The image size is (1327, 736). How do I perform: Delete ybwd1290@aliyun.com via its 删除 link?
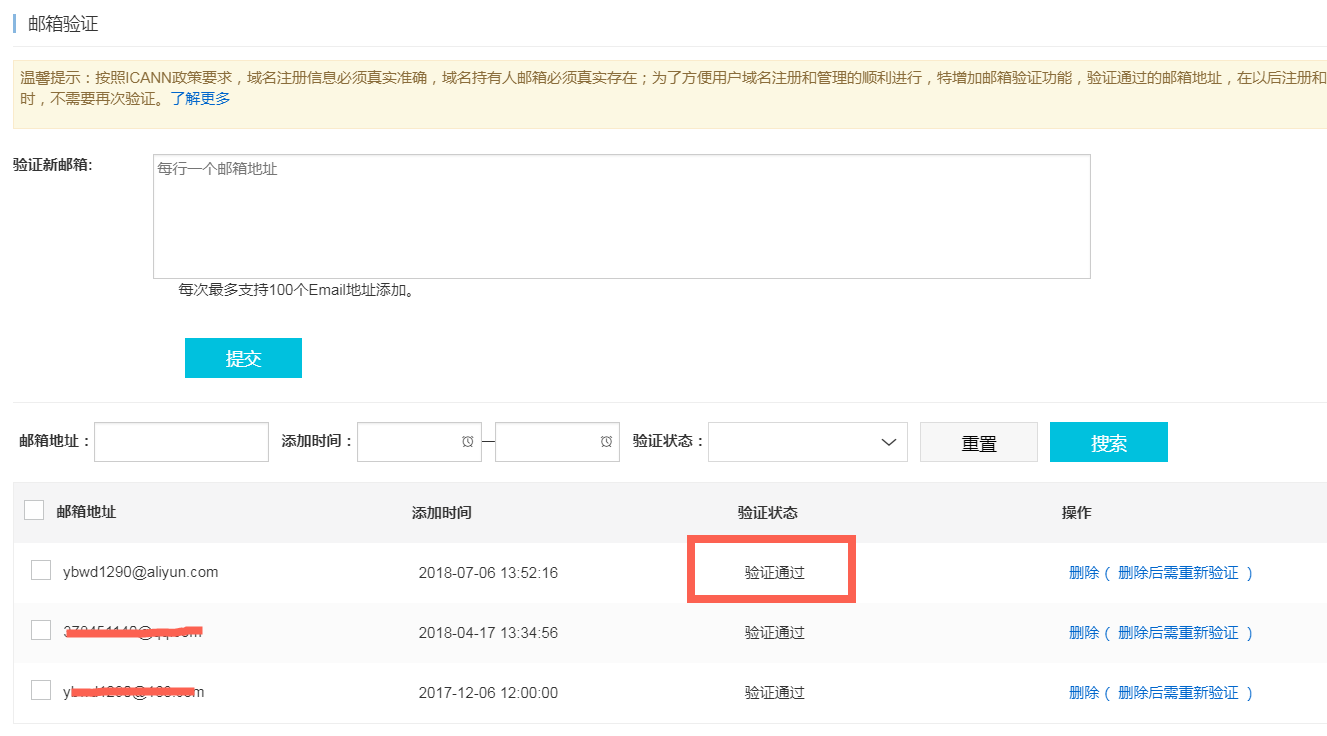1083,572
